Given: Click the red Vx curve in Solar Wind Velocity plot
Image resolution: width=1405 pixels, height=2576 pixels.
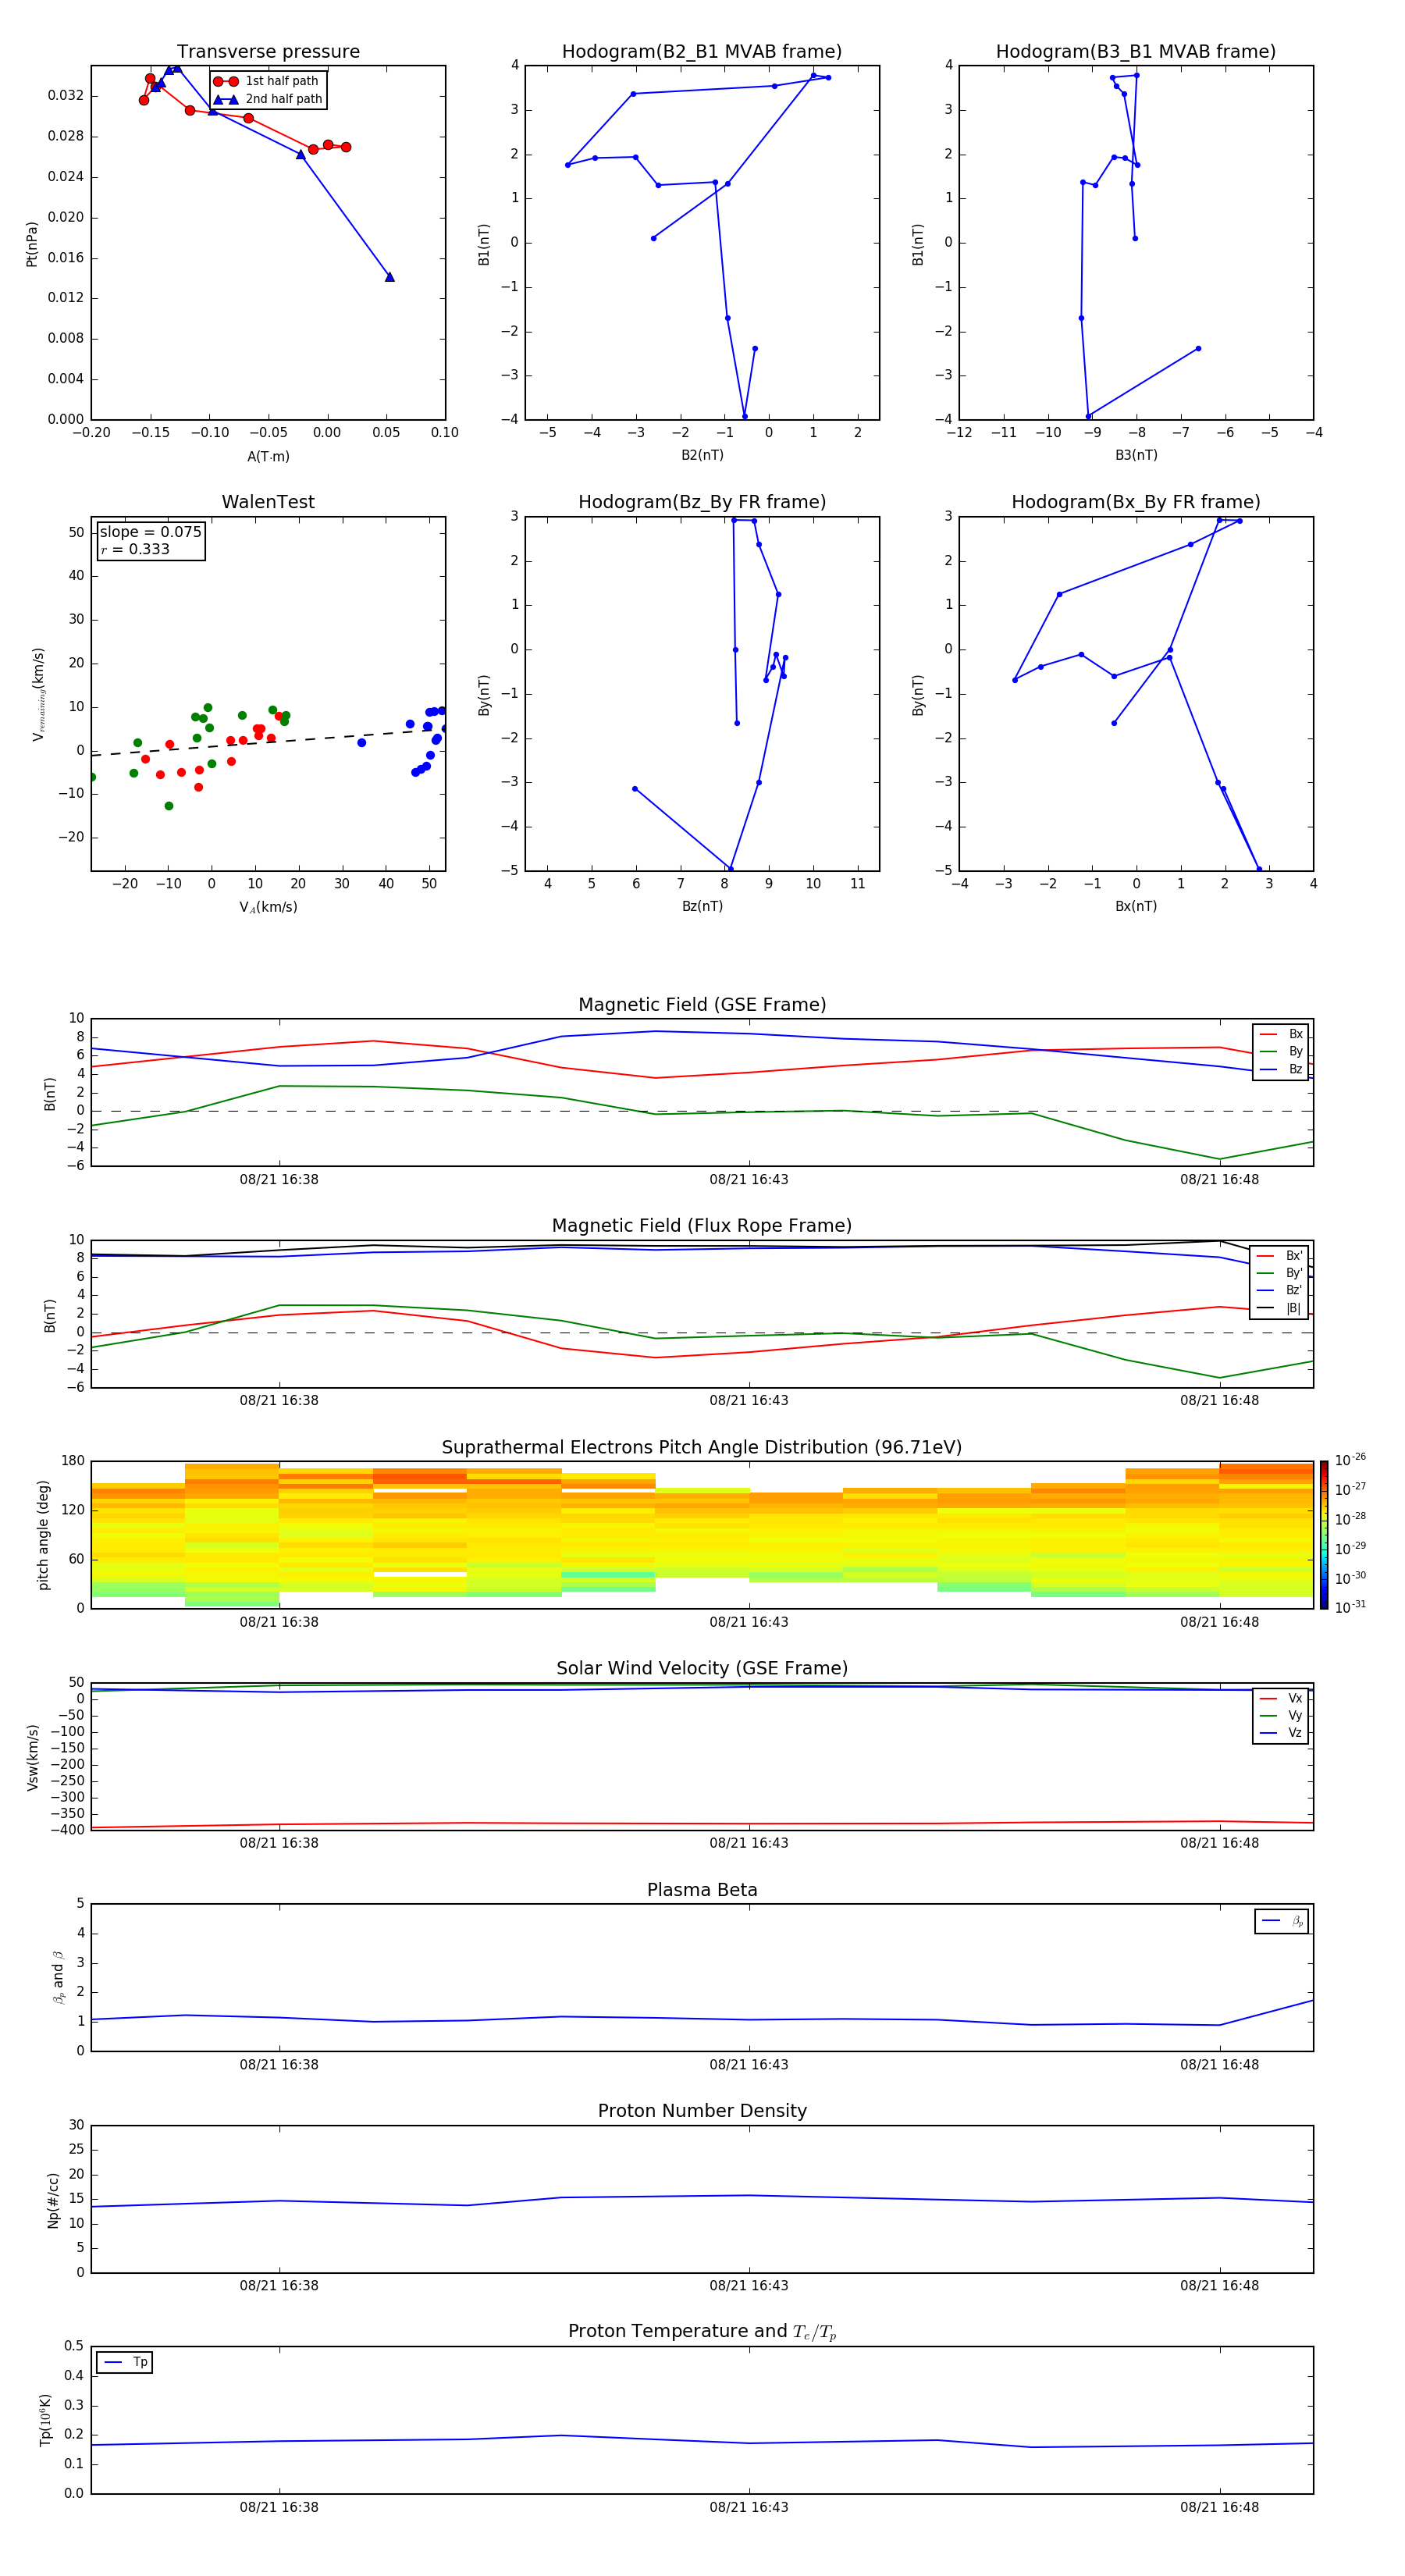Looking at the screenshot, I should (x=702, y=1824).
